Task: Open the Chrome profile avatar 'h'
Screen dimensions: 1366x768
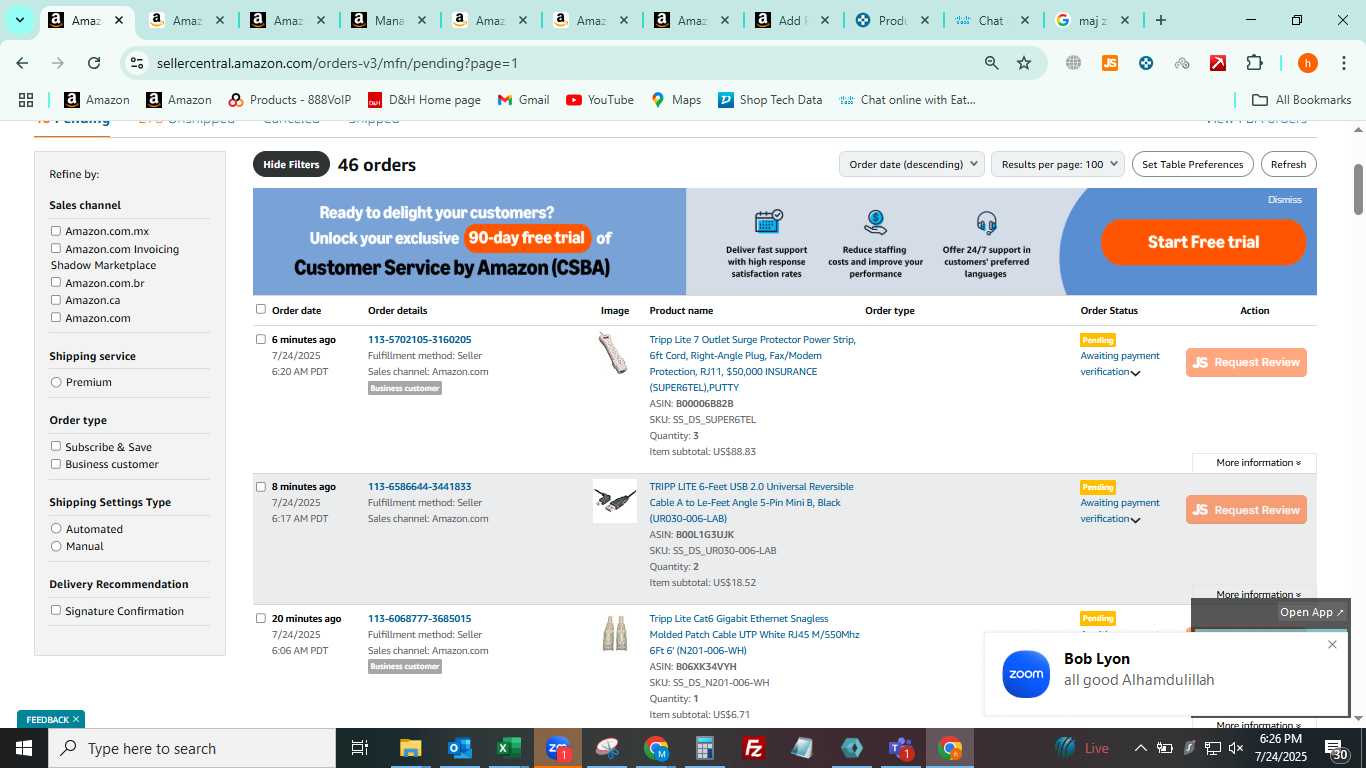Action: [1307, 63]
